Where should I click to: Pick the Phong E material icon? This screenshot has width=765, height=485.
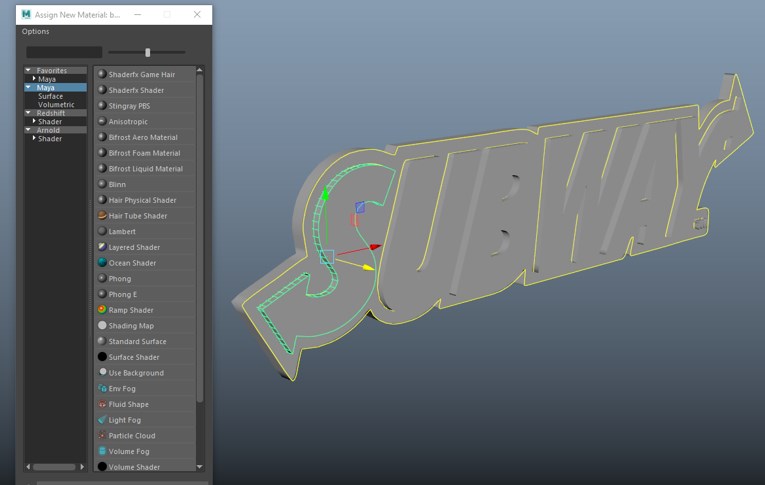tap(102, 294)
